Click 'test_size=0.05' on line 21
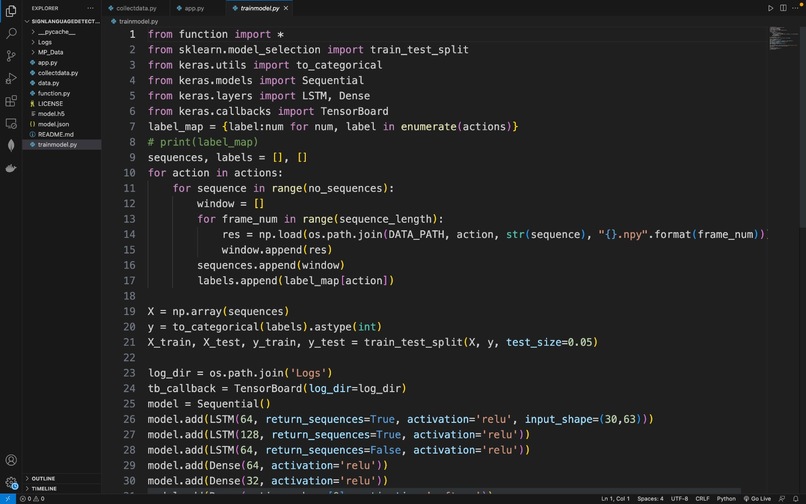806x504 pixels. pos(549,343)
